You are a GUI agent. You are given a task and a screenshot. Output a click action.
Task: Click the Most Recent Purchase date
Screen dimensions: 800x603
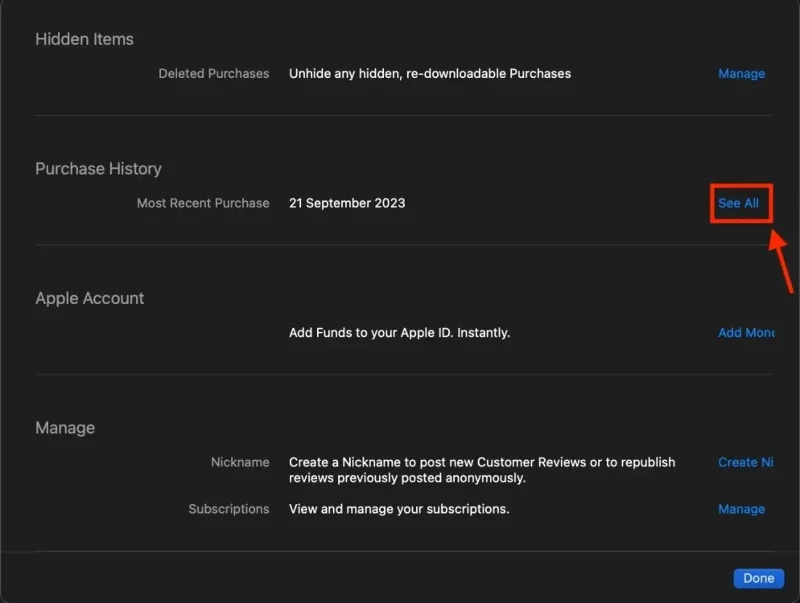pos(346,202)
